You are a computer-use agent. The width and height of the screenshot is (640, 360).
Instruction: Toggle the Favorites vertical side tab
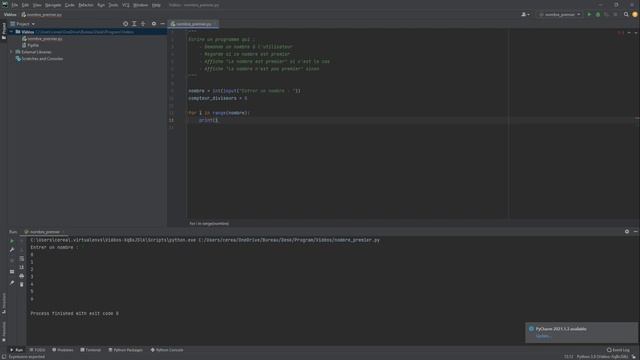click(4, 331)
